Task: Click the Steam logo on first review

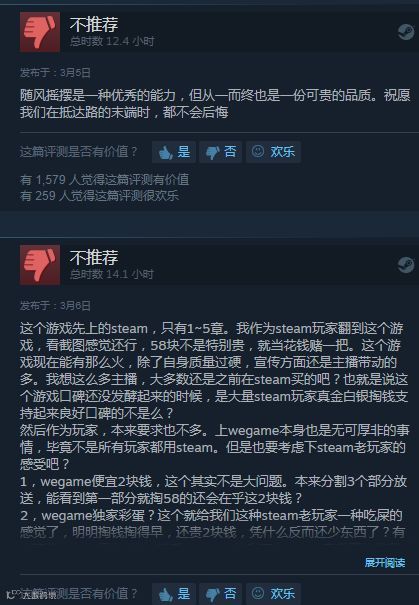Action: [406, 32]
